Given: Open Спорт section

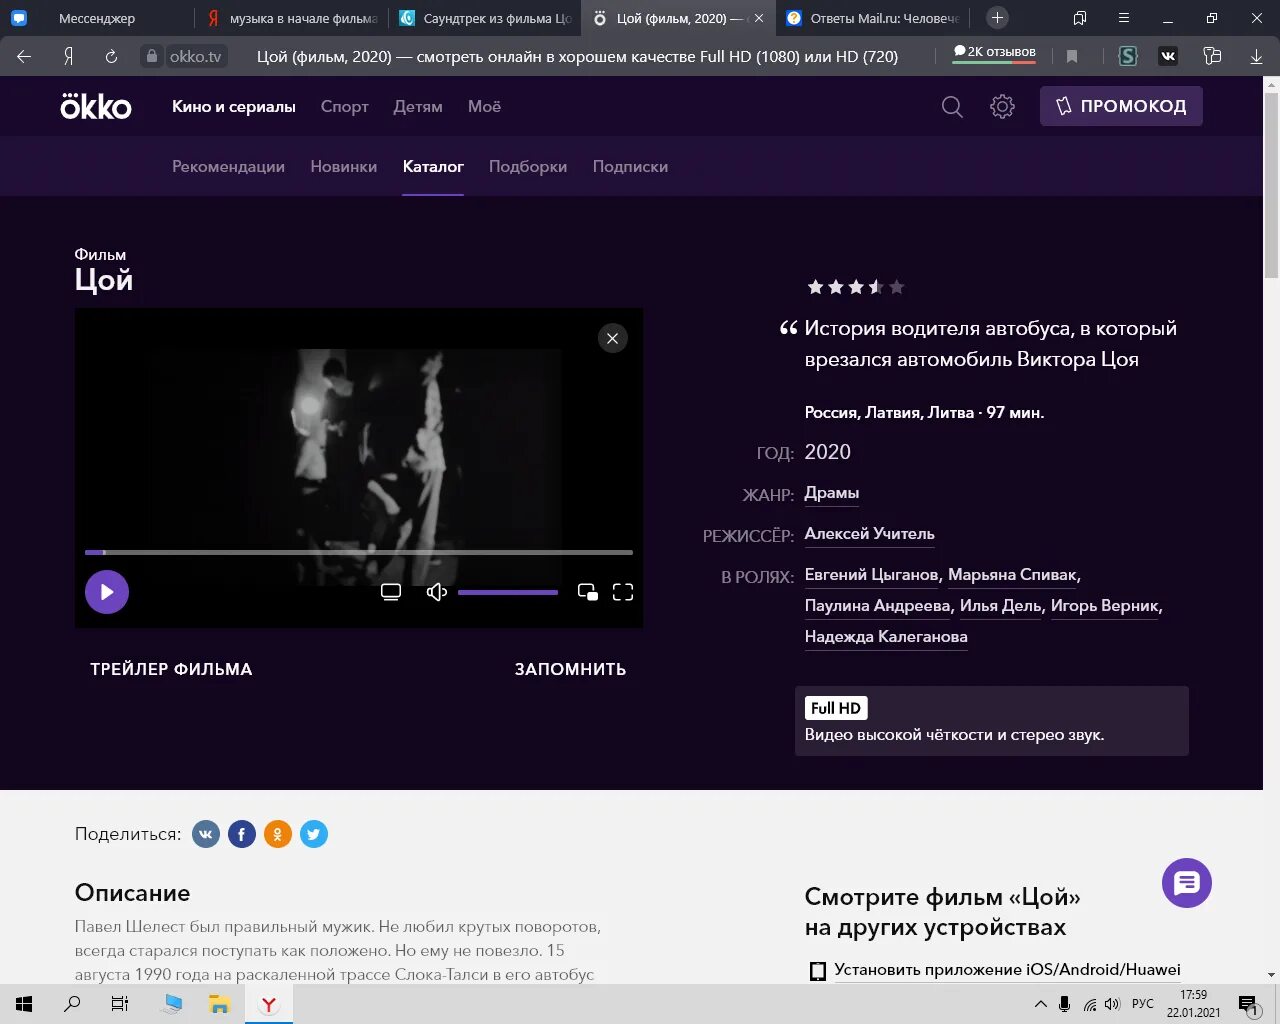Looking at the screenshot, I should (345, 106).
